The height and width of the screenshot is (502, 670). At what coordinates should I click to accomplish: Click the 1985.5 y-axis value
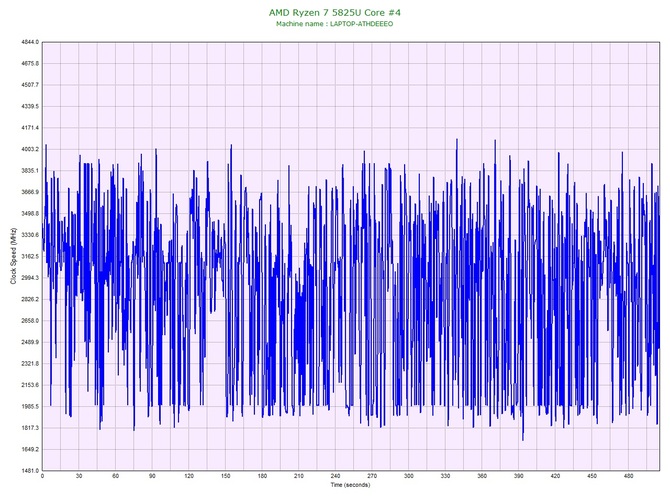(30, 407)
